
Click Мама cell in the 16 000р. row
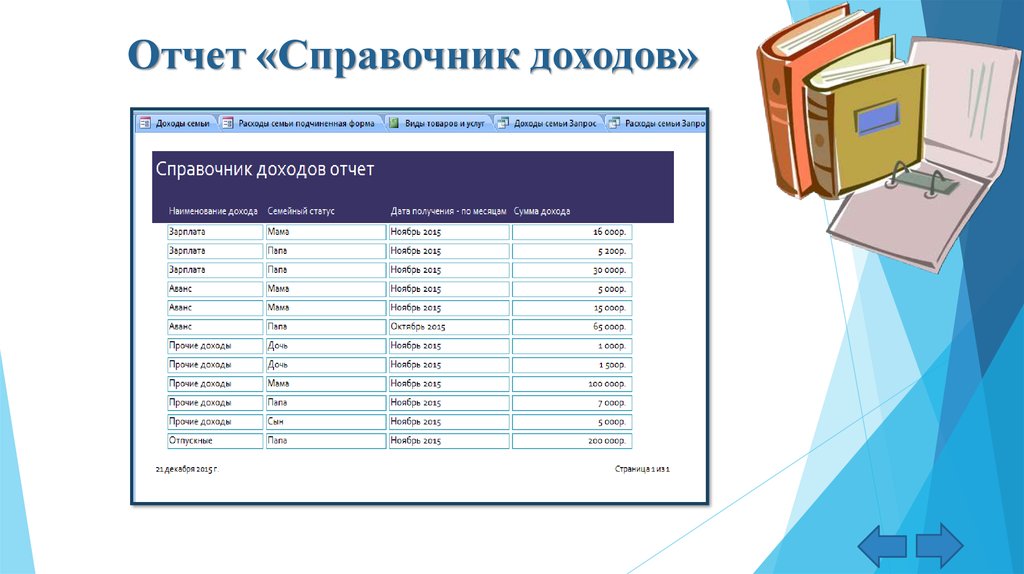coord(326,232)
